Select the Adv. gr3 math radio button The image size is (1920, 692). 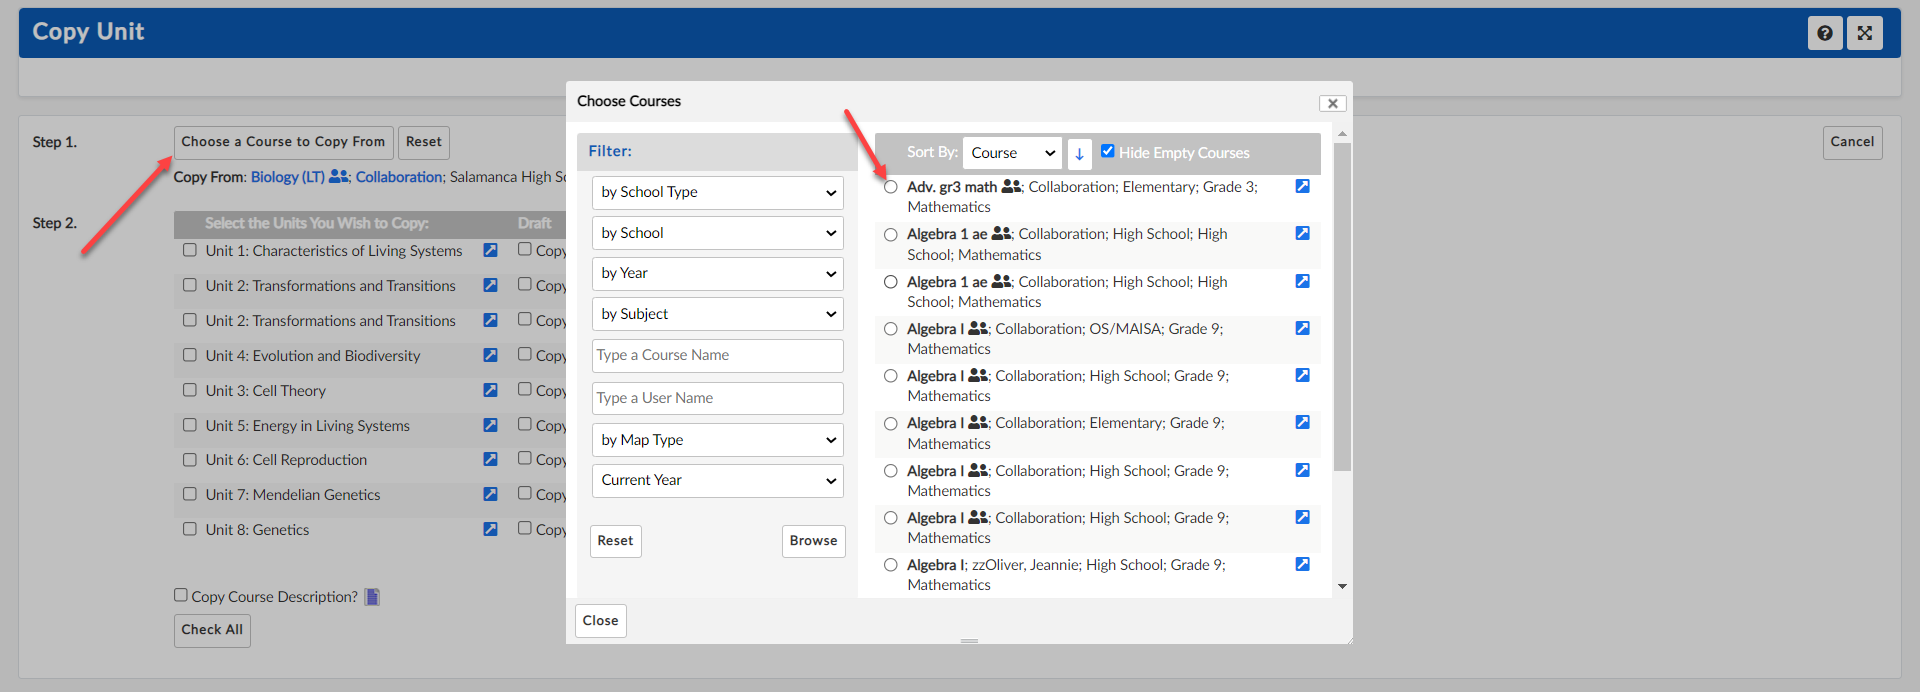890,187
